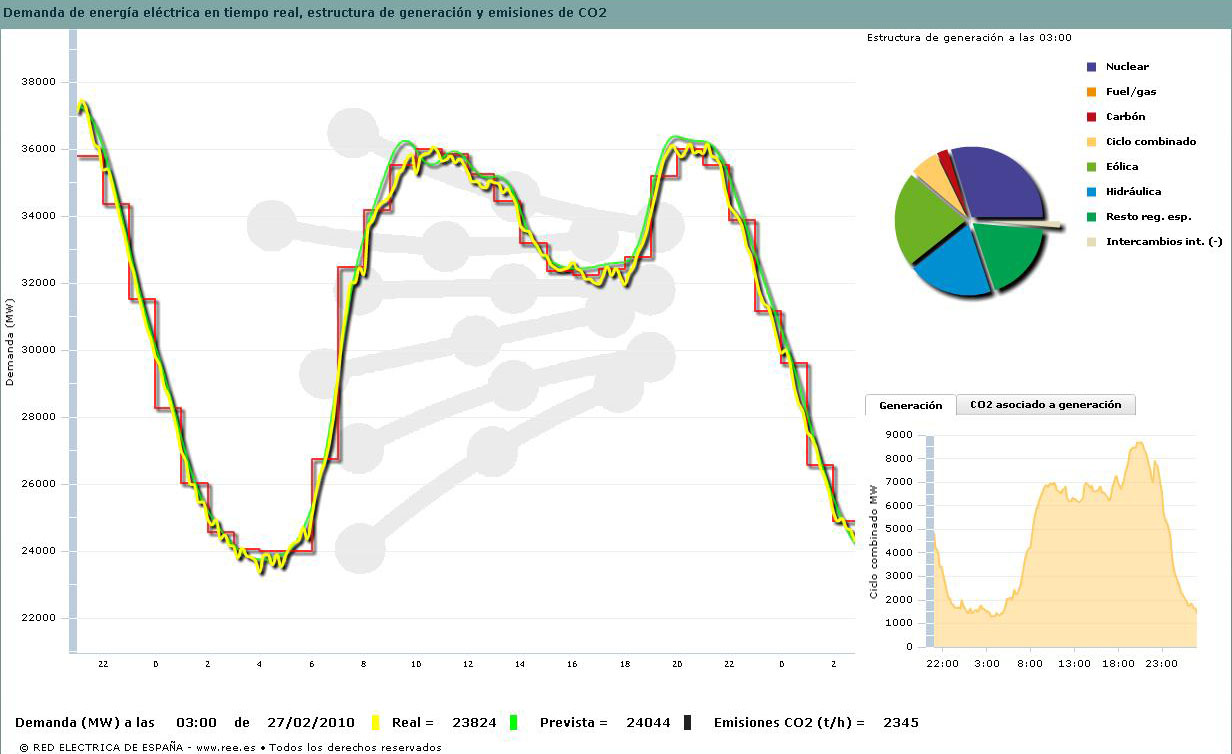Click the time marker bar on generation chart
This screenshot has width=1232, height=754.
929,541
